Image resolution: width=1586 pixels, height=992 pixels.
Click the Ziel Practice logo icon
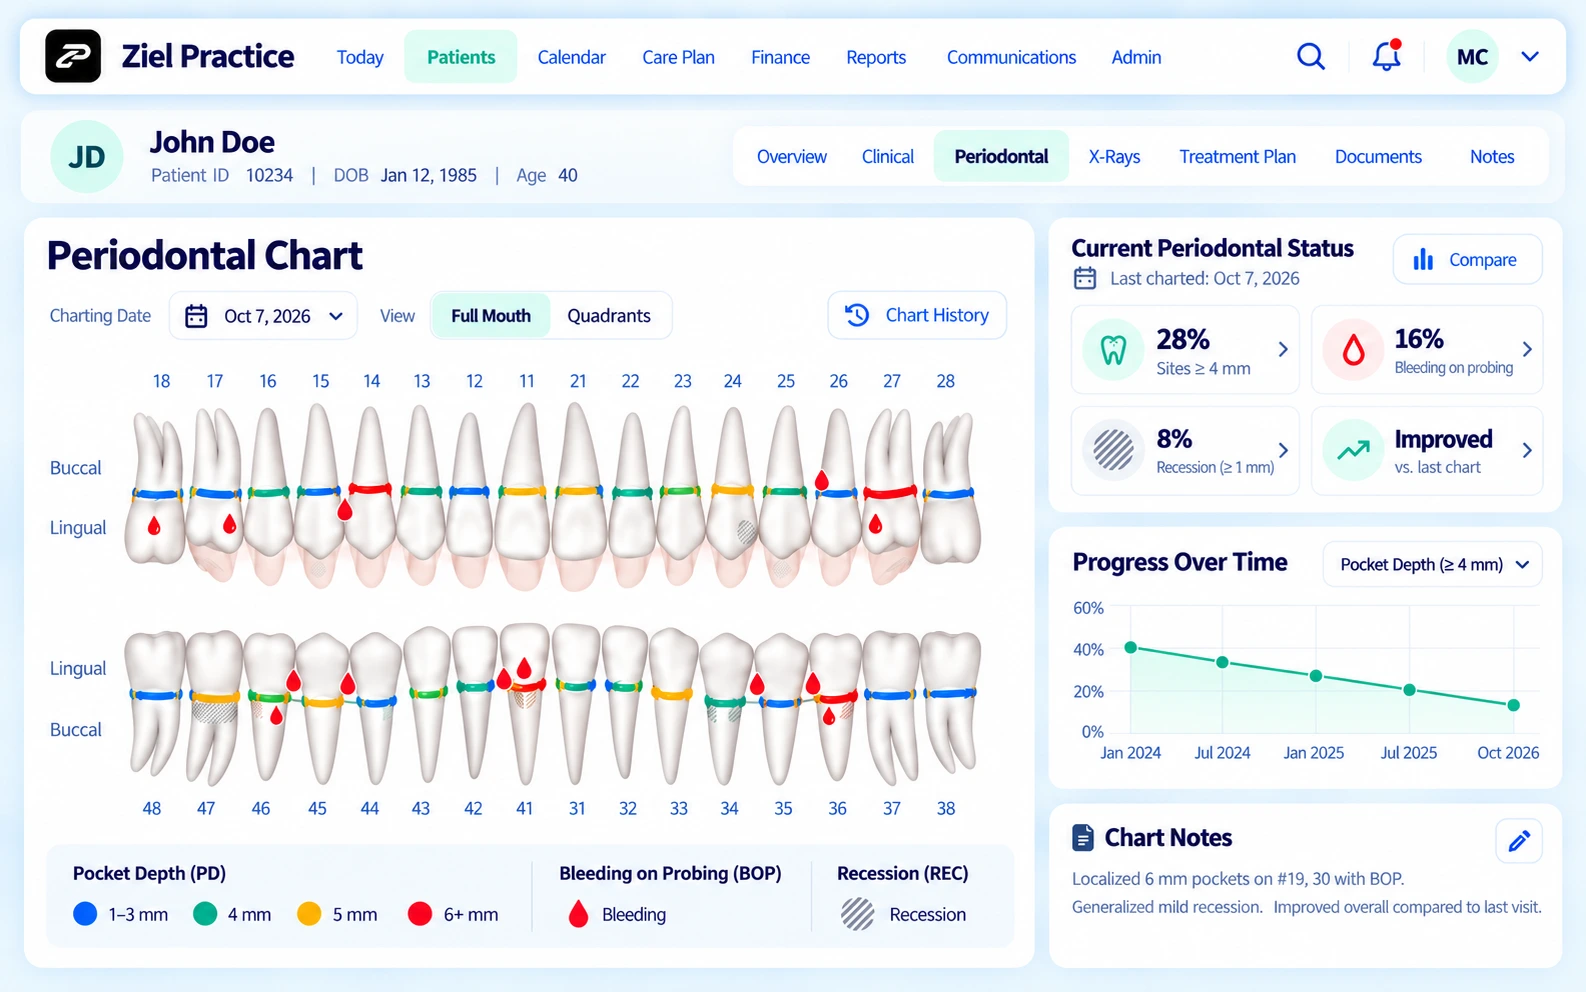point(73,56)
